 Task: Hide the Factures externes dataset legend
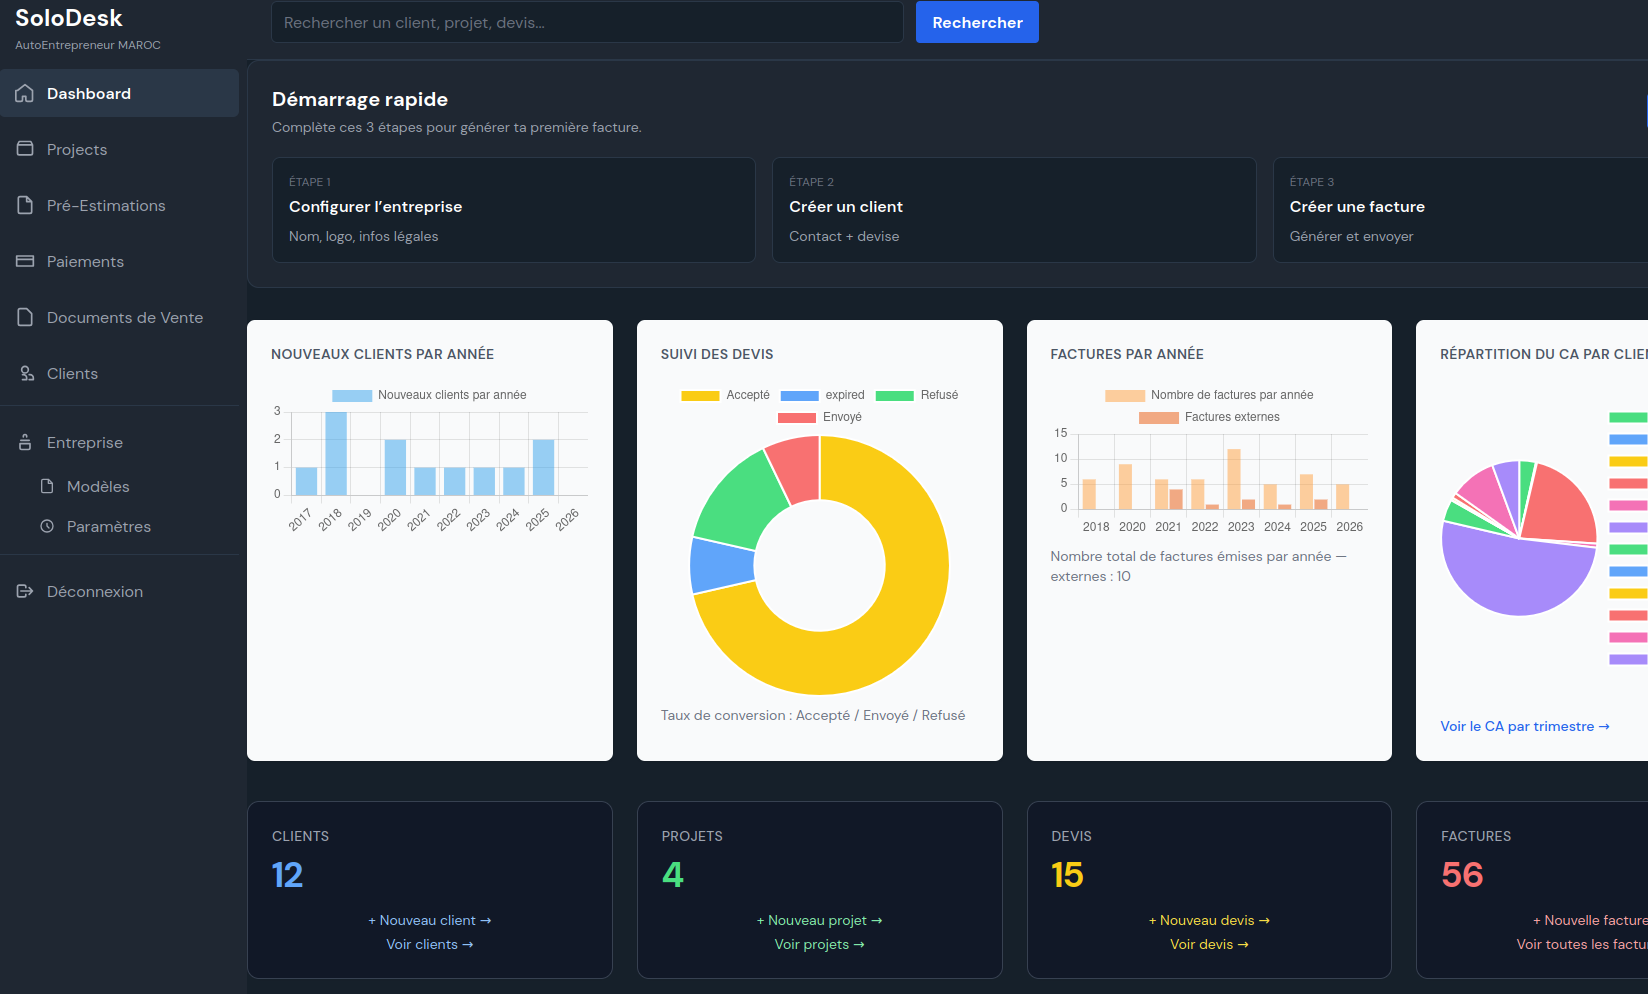pyautogui.click(x=1210, y=417)
